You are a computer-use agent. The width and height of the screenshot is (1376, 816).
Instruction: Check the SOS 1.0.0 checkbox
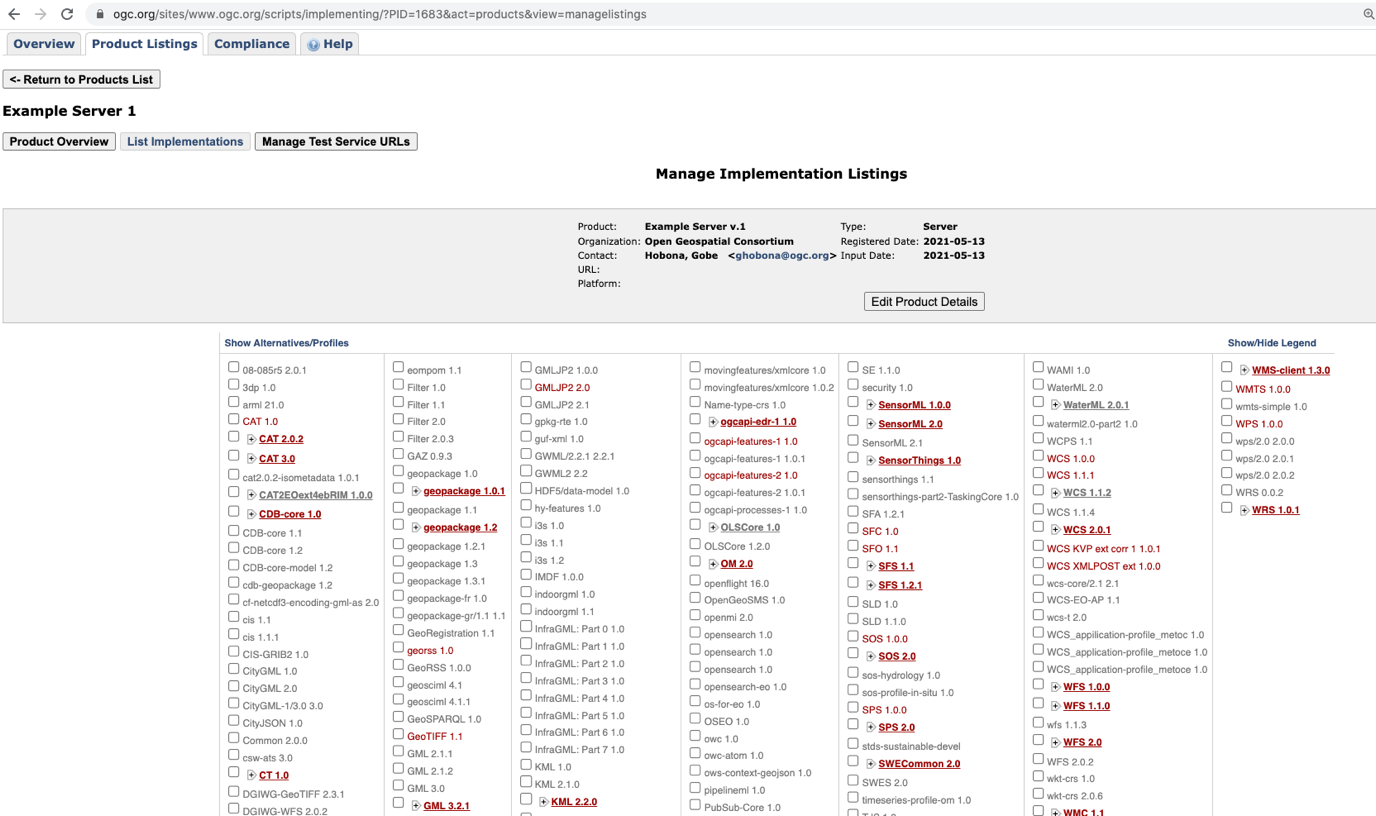853,636
